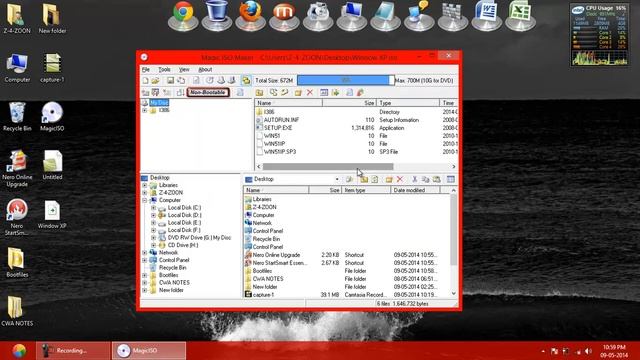The width and height of the screenshot is (640, 360).
Task: Expand DVD RW Drive (G:) node
Action: tap(153, 238)
